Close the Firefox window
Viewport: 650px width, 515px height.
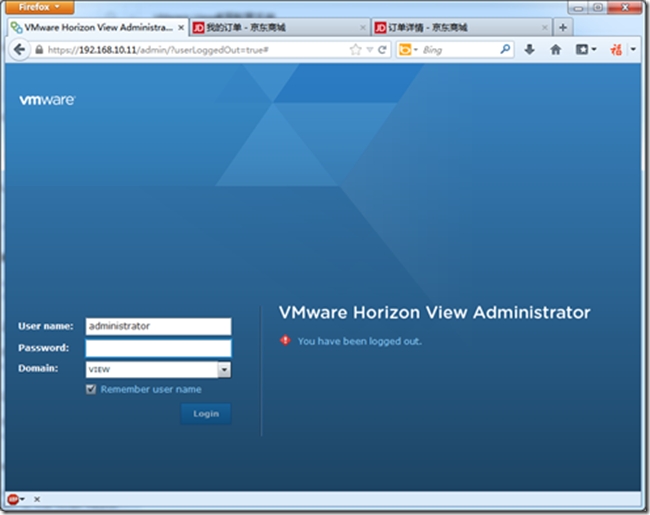coord(625,7)
